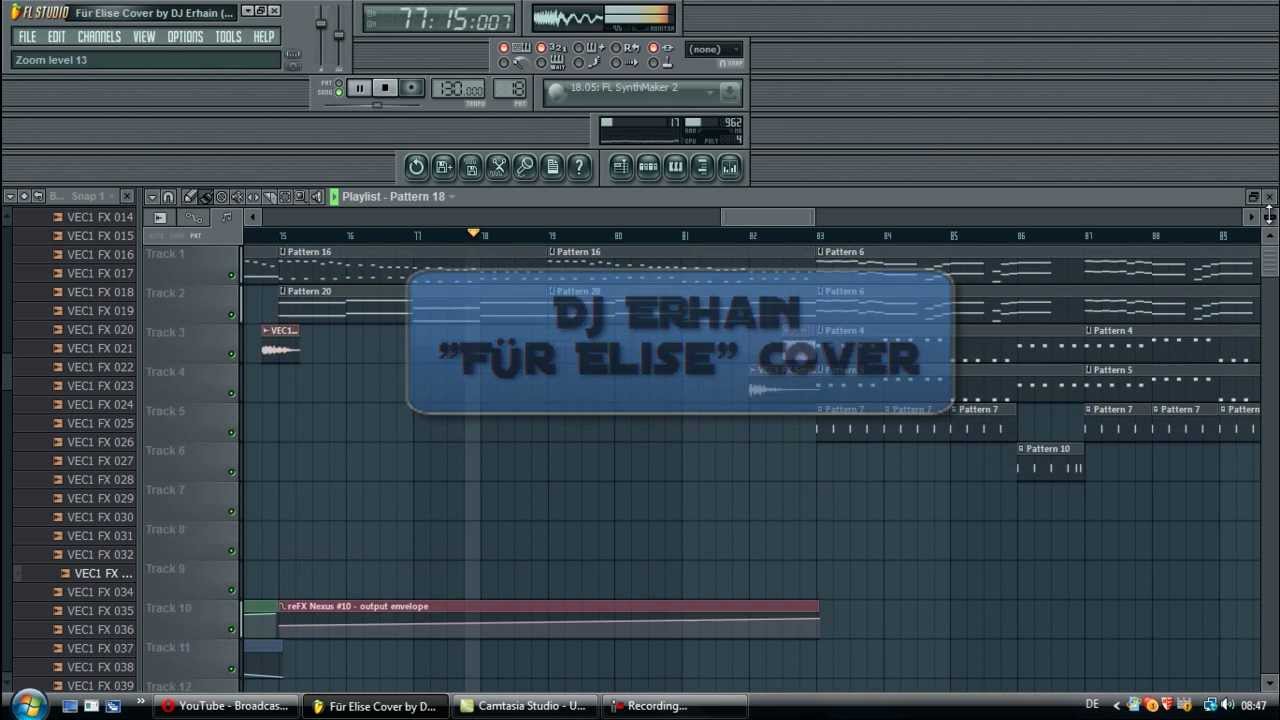
Task: Toggle typing keyboard to piano option
Action: pyautogui.click(x=516, y=48)
